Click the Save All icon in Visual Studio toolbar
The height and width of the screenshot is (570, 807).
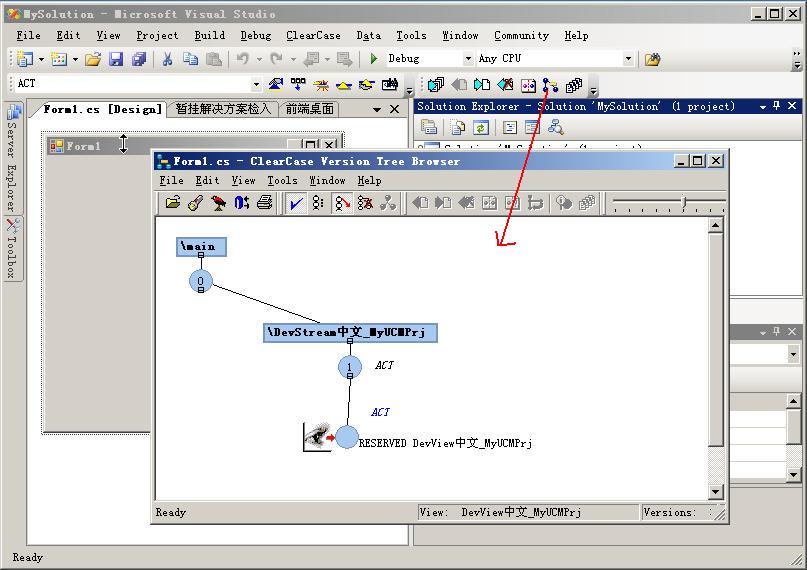[139, 59]
